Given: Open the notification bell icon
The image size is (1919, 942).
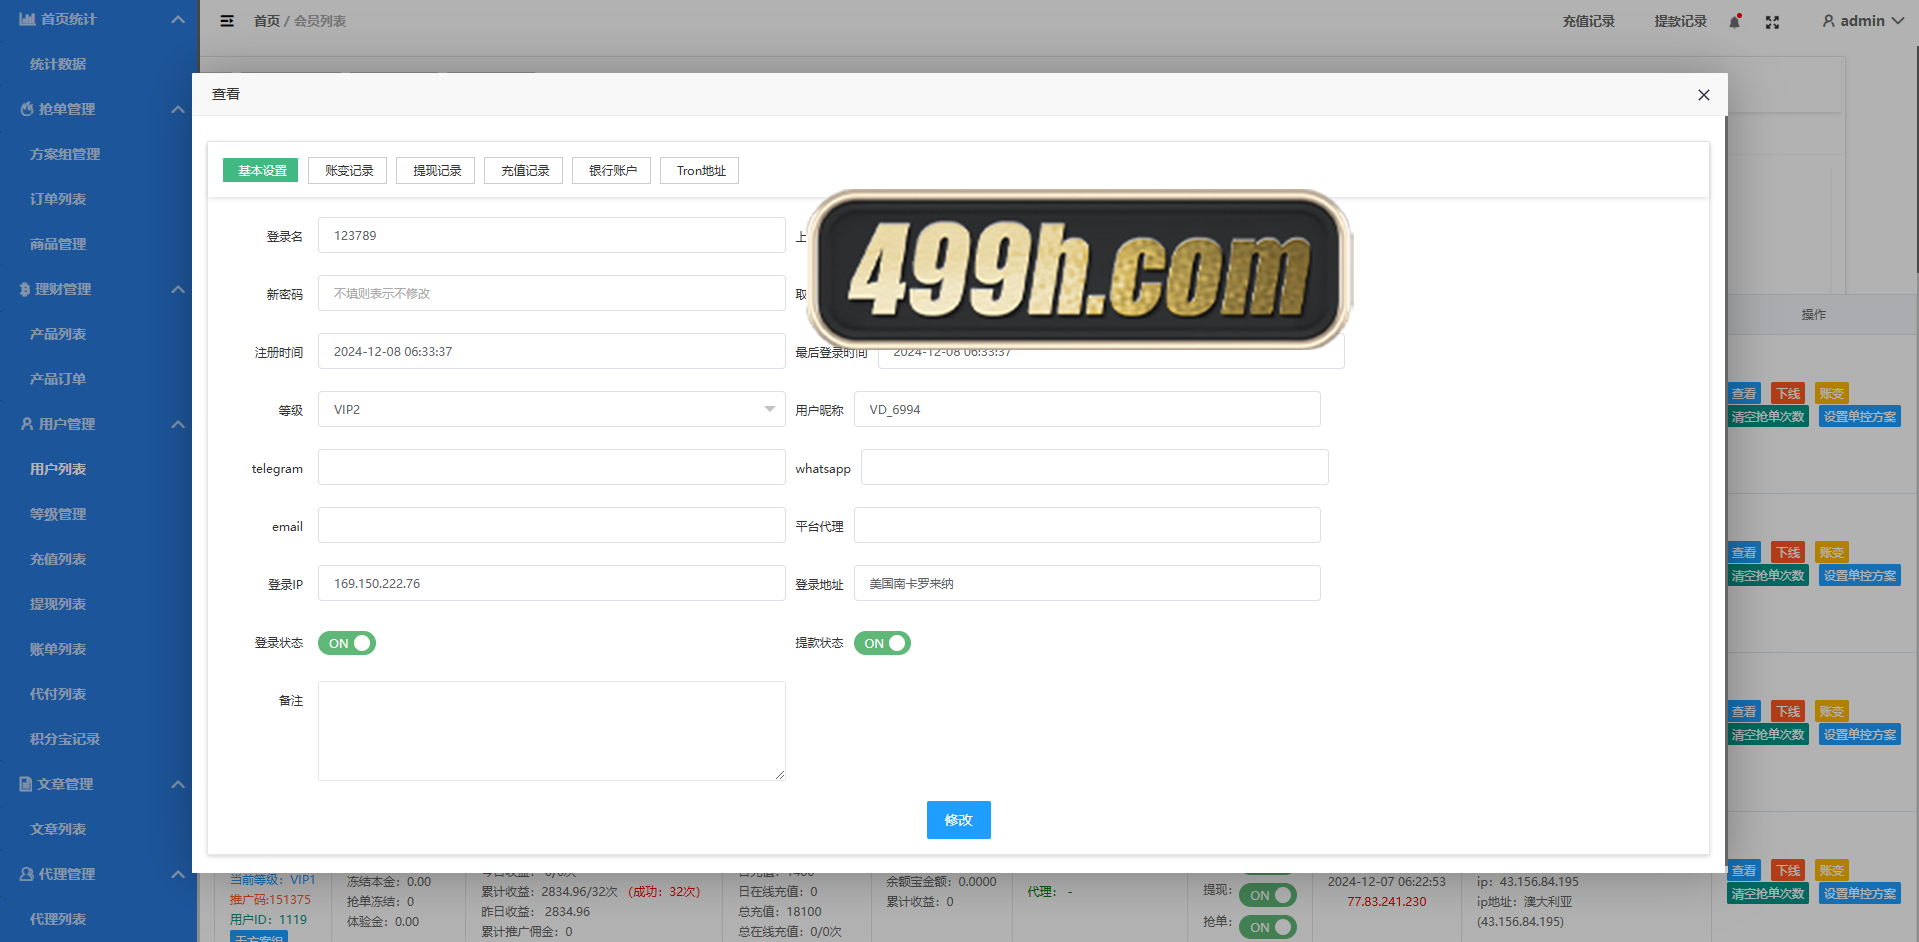Looking at the screenshot, I should pyautogui.click(x=1735, y=21).
